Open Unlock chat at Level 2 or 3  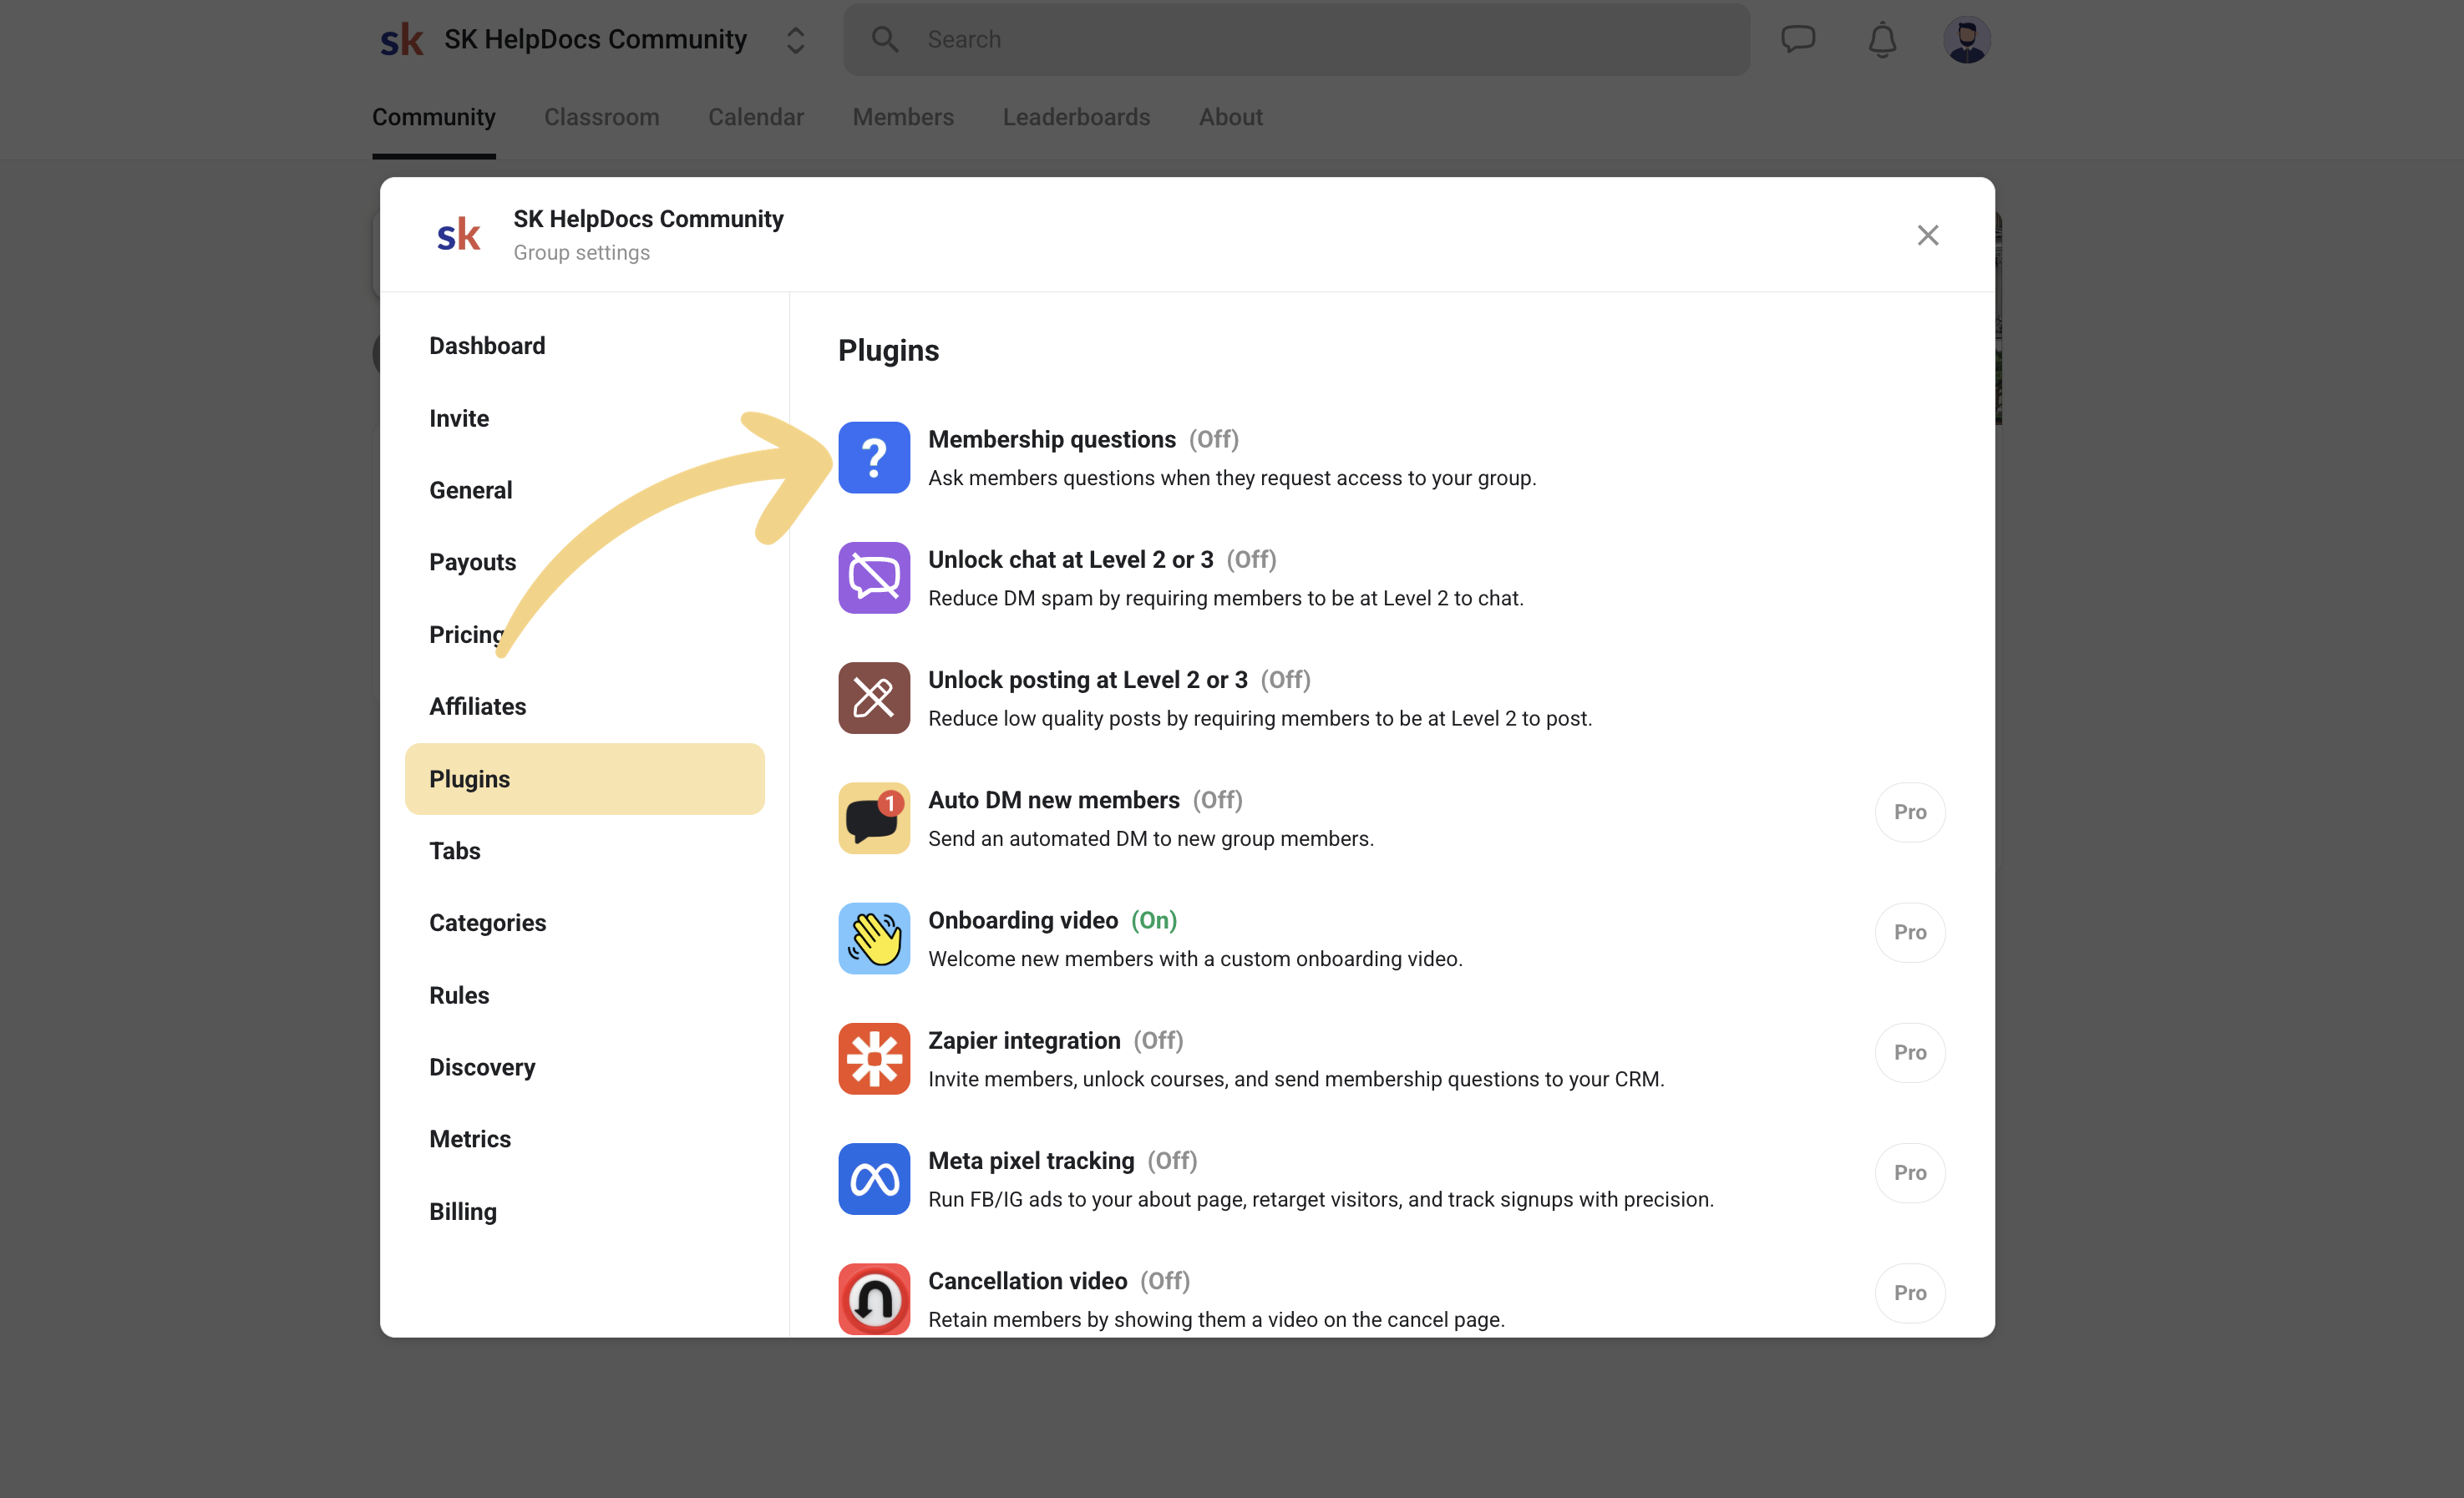tap(1071, 559)
